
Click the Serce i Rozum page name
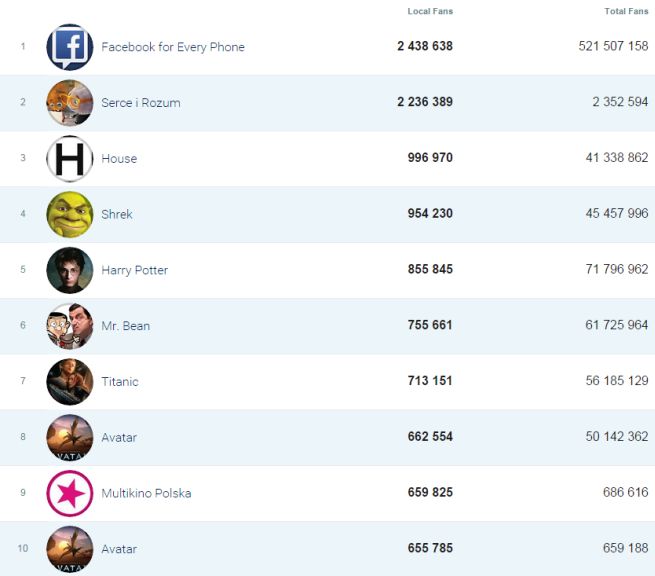pyautogui.click(x=141, y=103)
